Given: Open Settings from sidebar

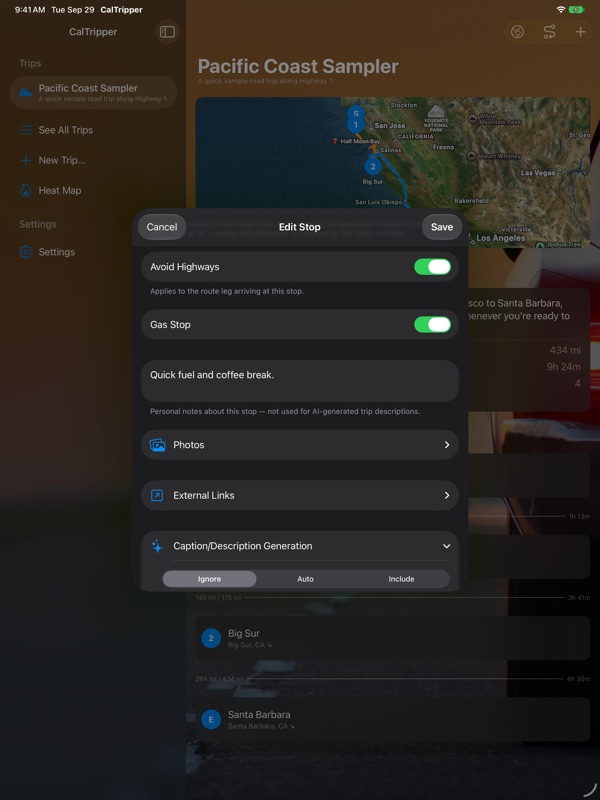Looking at the screenshot, I should coord(93,252).
